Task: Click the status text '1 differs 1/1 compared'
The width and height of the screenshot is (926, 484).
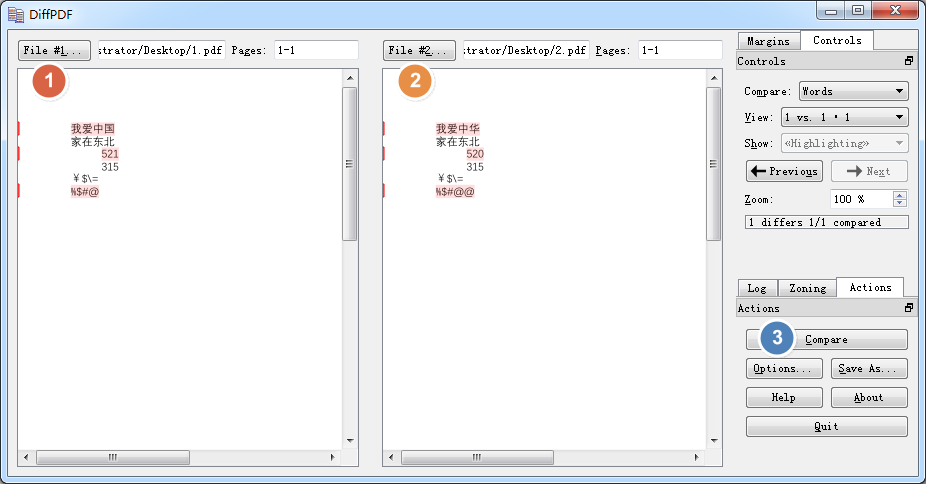Action: 827,222
